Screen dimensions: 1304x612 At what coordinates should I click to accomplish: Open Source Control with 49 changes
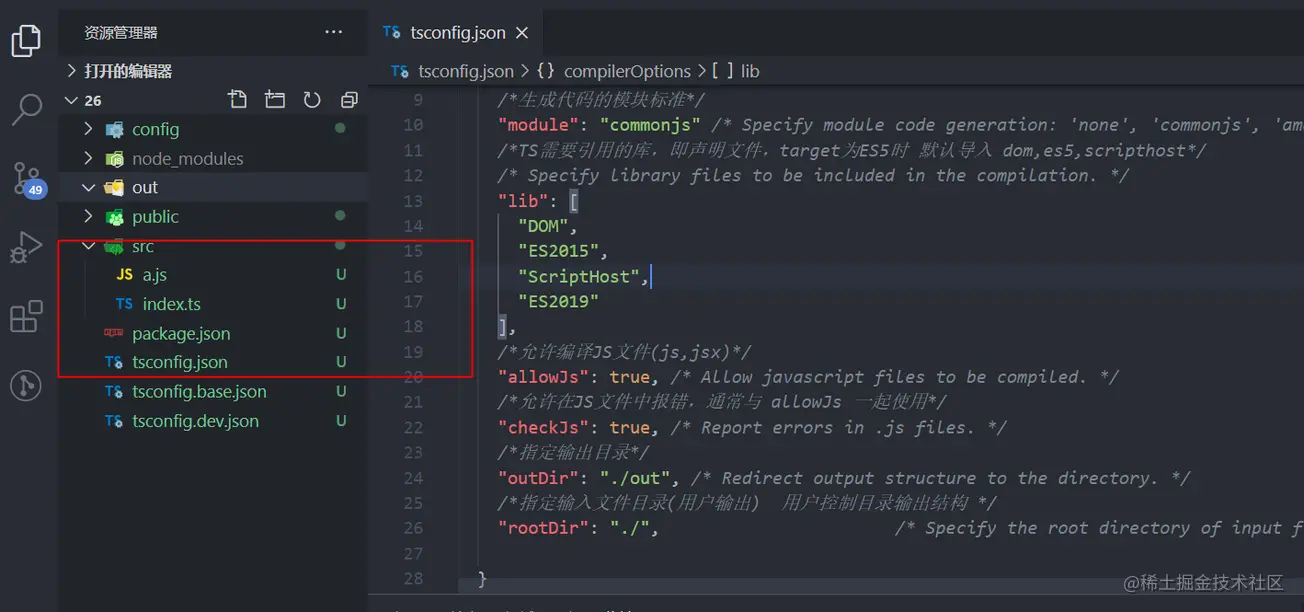pos(27,179)
